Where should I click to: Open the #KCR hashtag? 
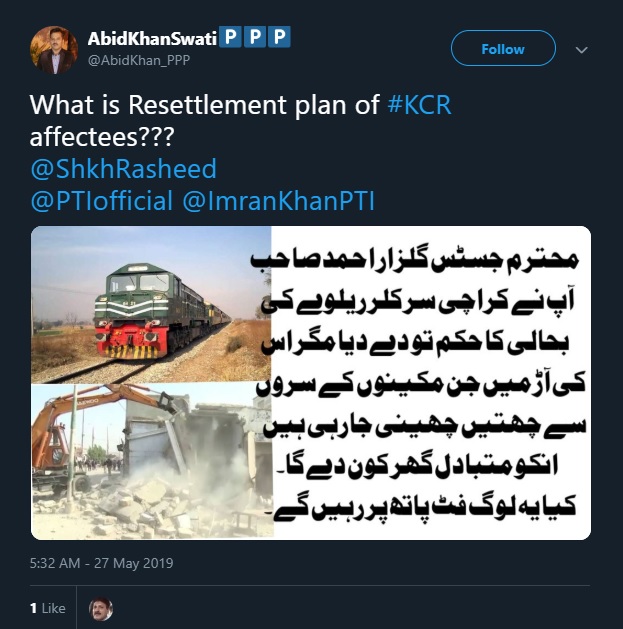pyautogui.click(x=420, y=105)
